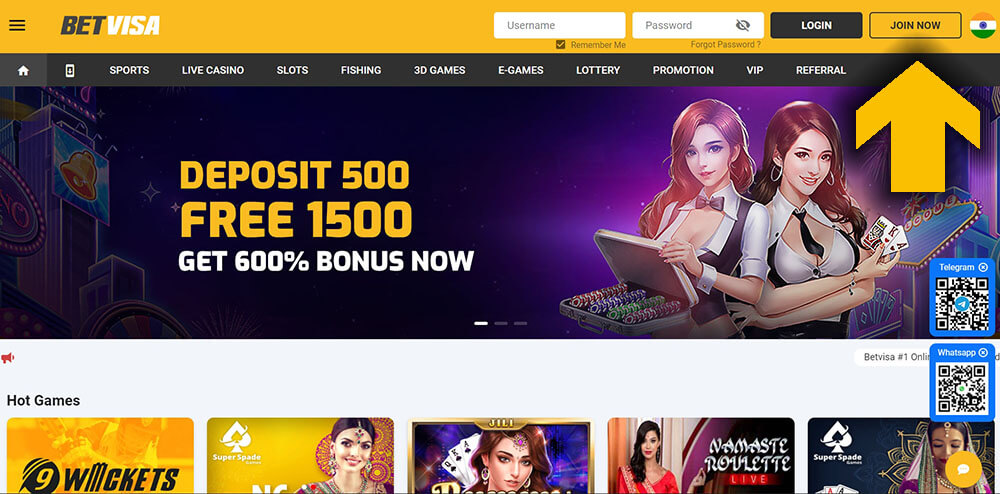
Task: Show password with the eye icon
Action: click(x=742, y=25)
